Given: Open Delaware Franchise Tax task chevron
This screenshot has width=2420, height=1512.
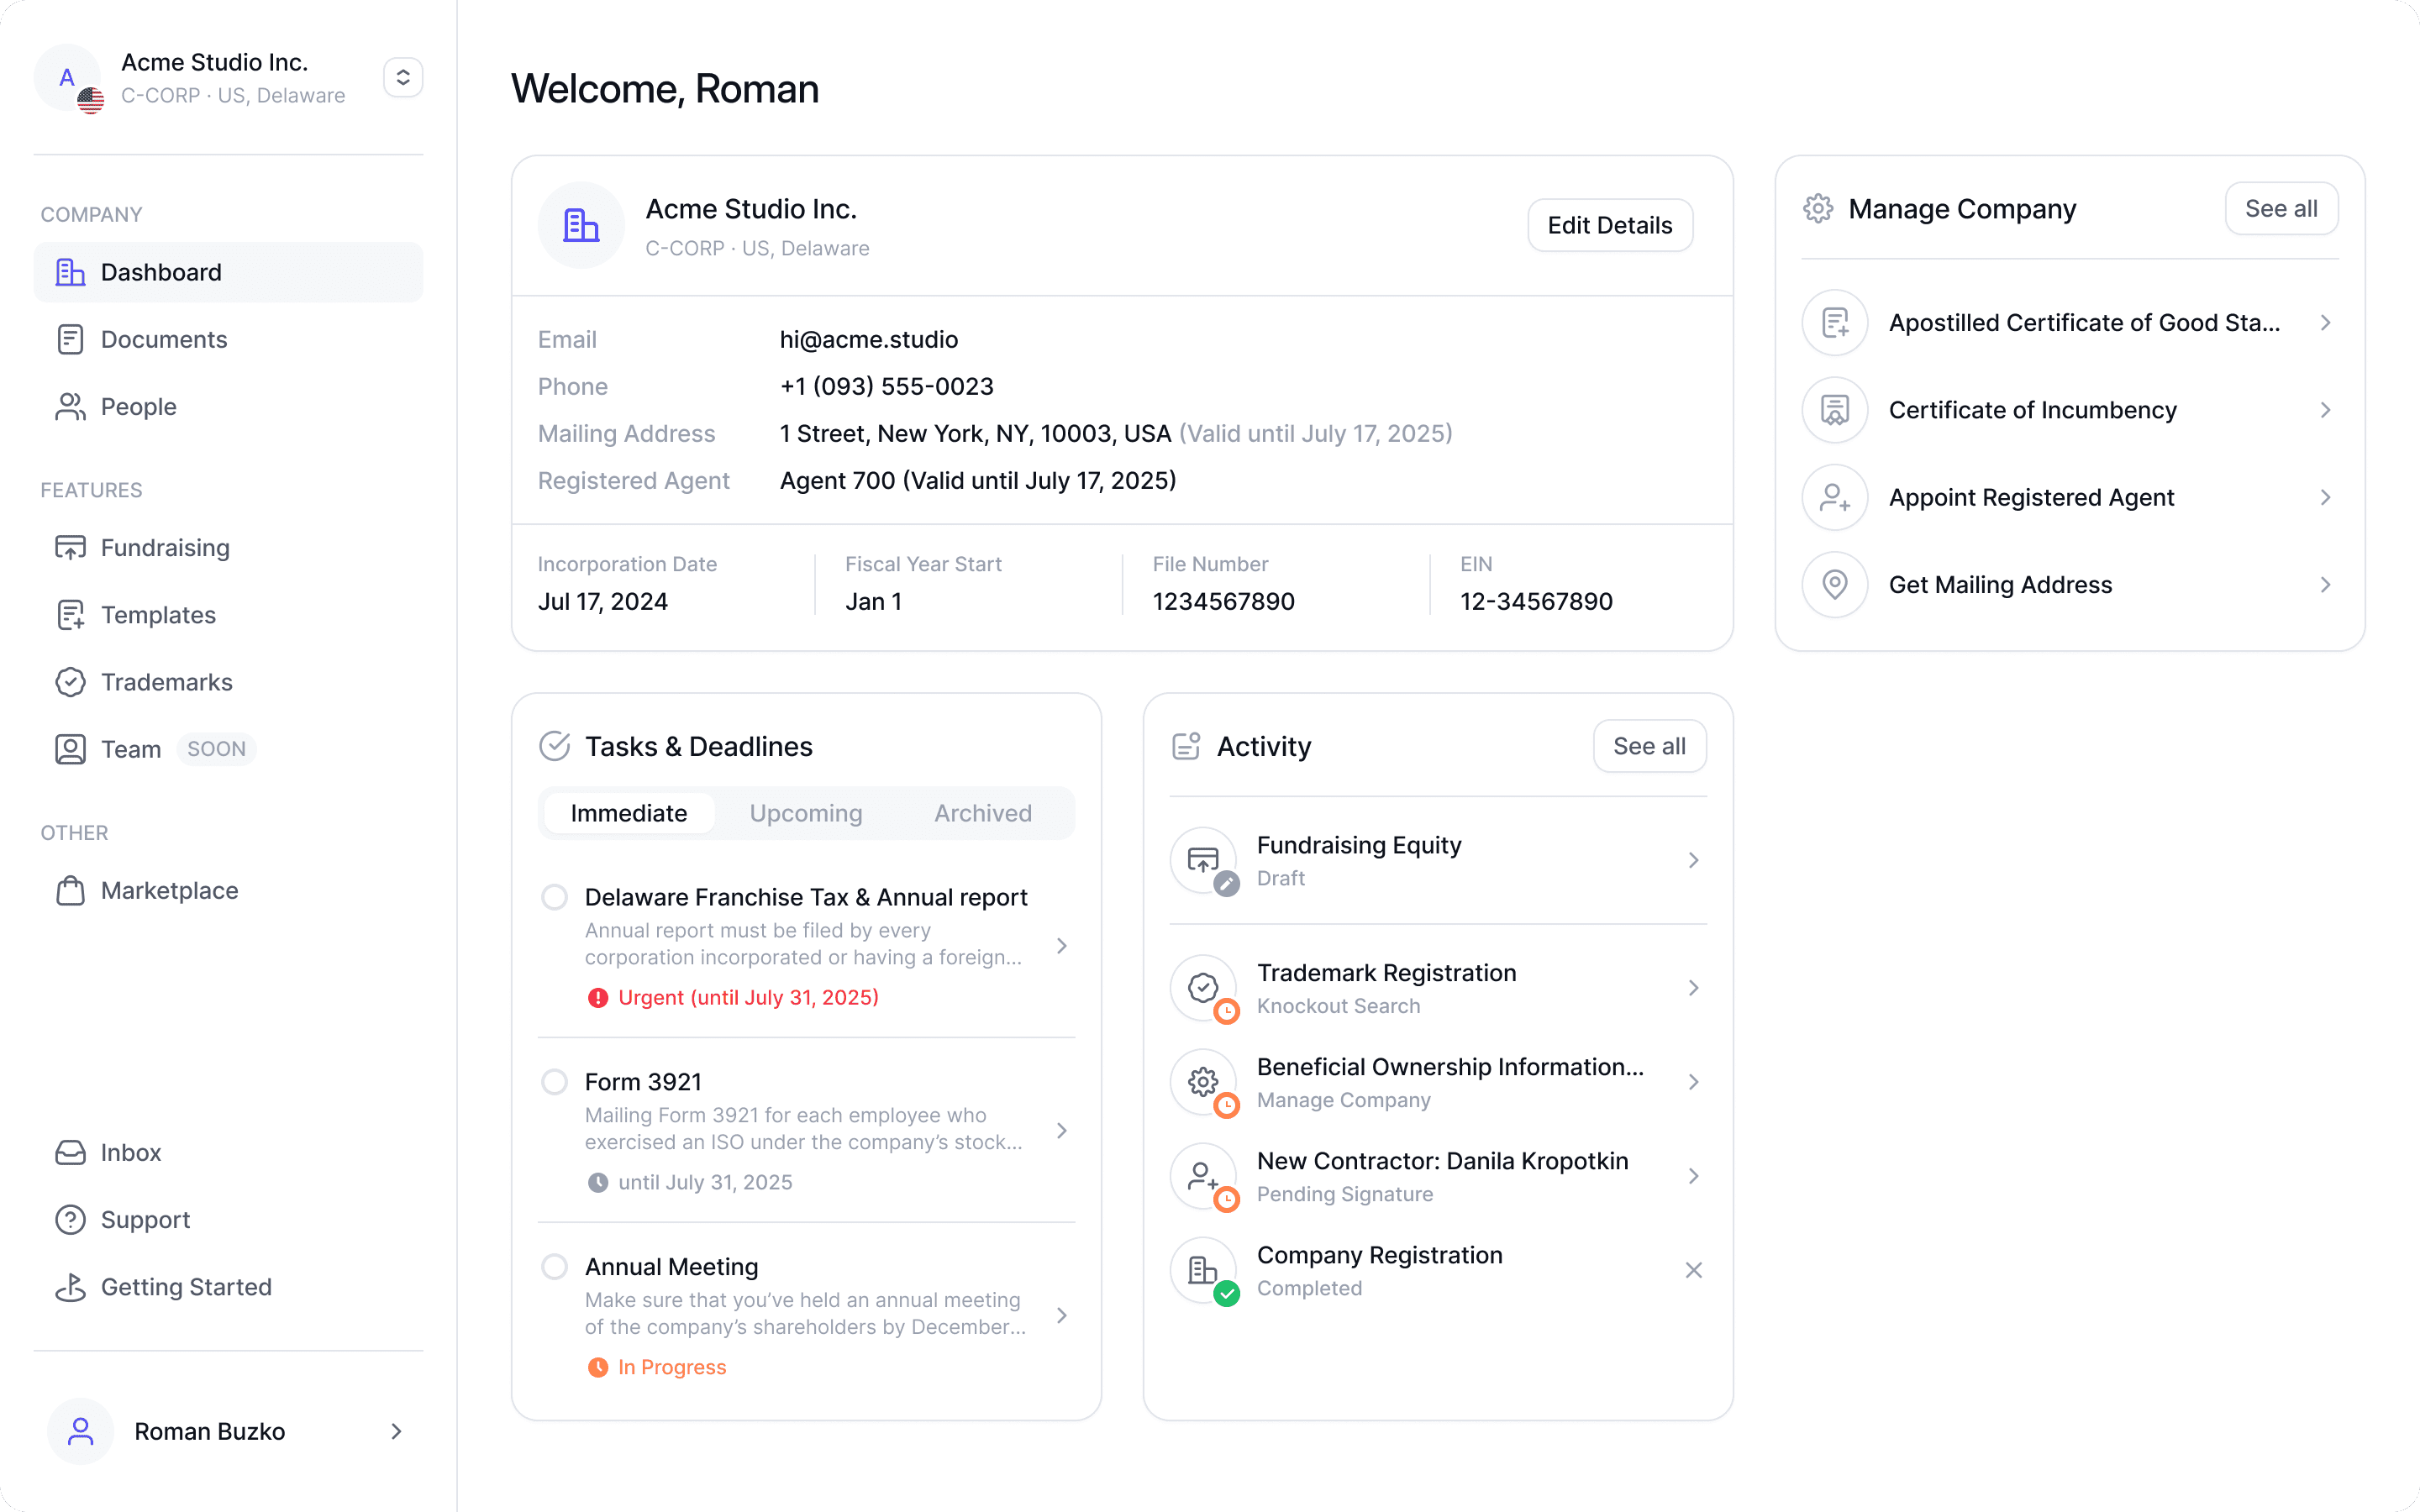Looking at the screenshot, I should click(1062, 946).
